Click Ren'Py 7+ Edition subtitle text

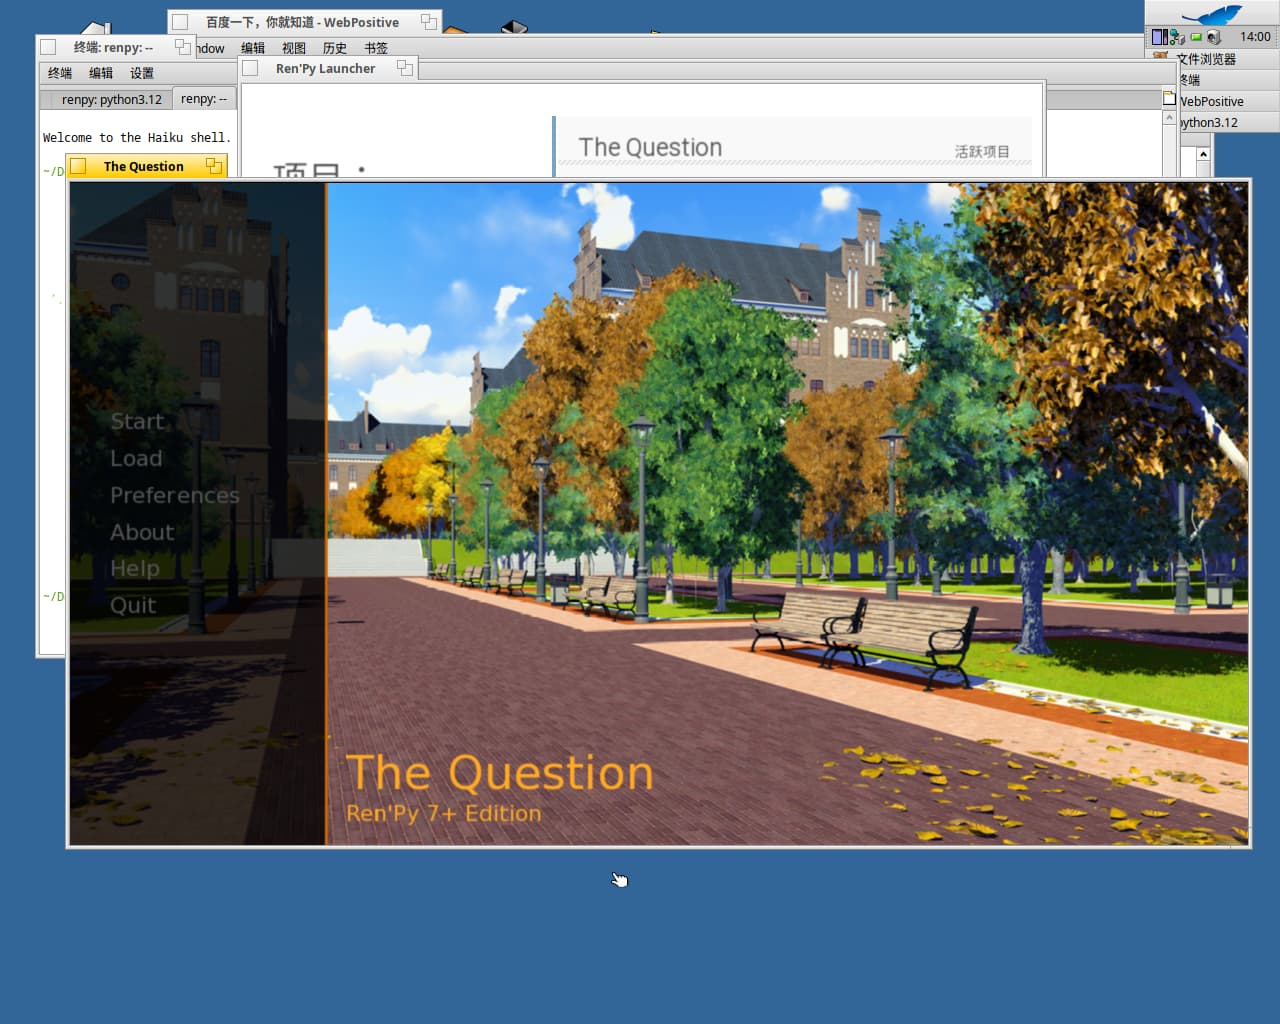(443, 814)
